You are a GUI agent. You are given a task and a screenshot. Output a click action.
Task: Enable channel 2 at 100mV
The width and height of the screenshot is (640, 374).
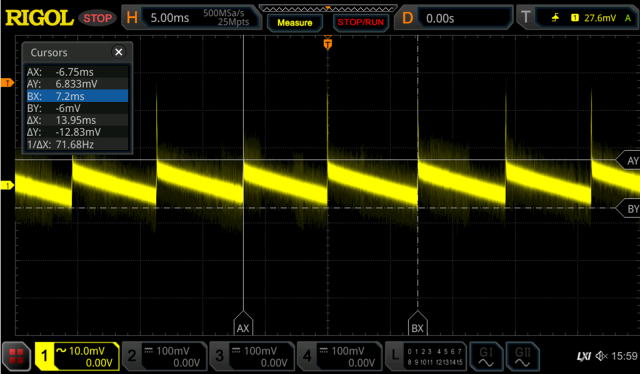[x=164, y=356]
